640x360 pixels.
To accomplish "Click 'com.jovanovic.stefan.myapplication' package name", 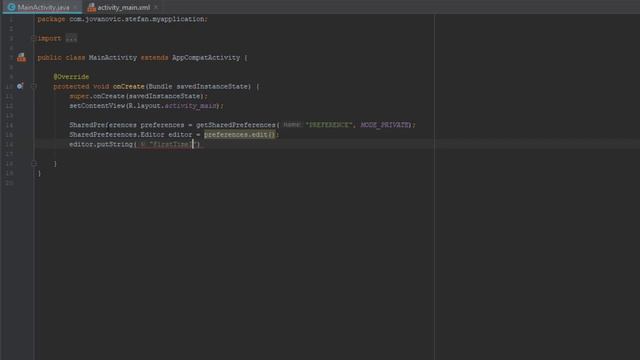I will (x=137, y=19).
